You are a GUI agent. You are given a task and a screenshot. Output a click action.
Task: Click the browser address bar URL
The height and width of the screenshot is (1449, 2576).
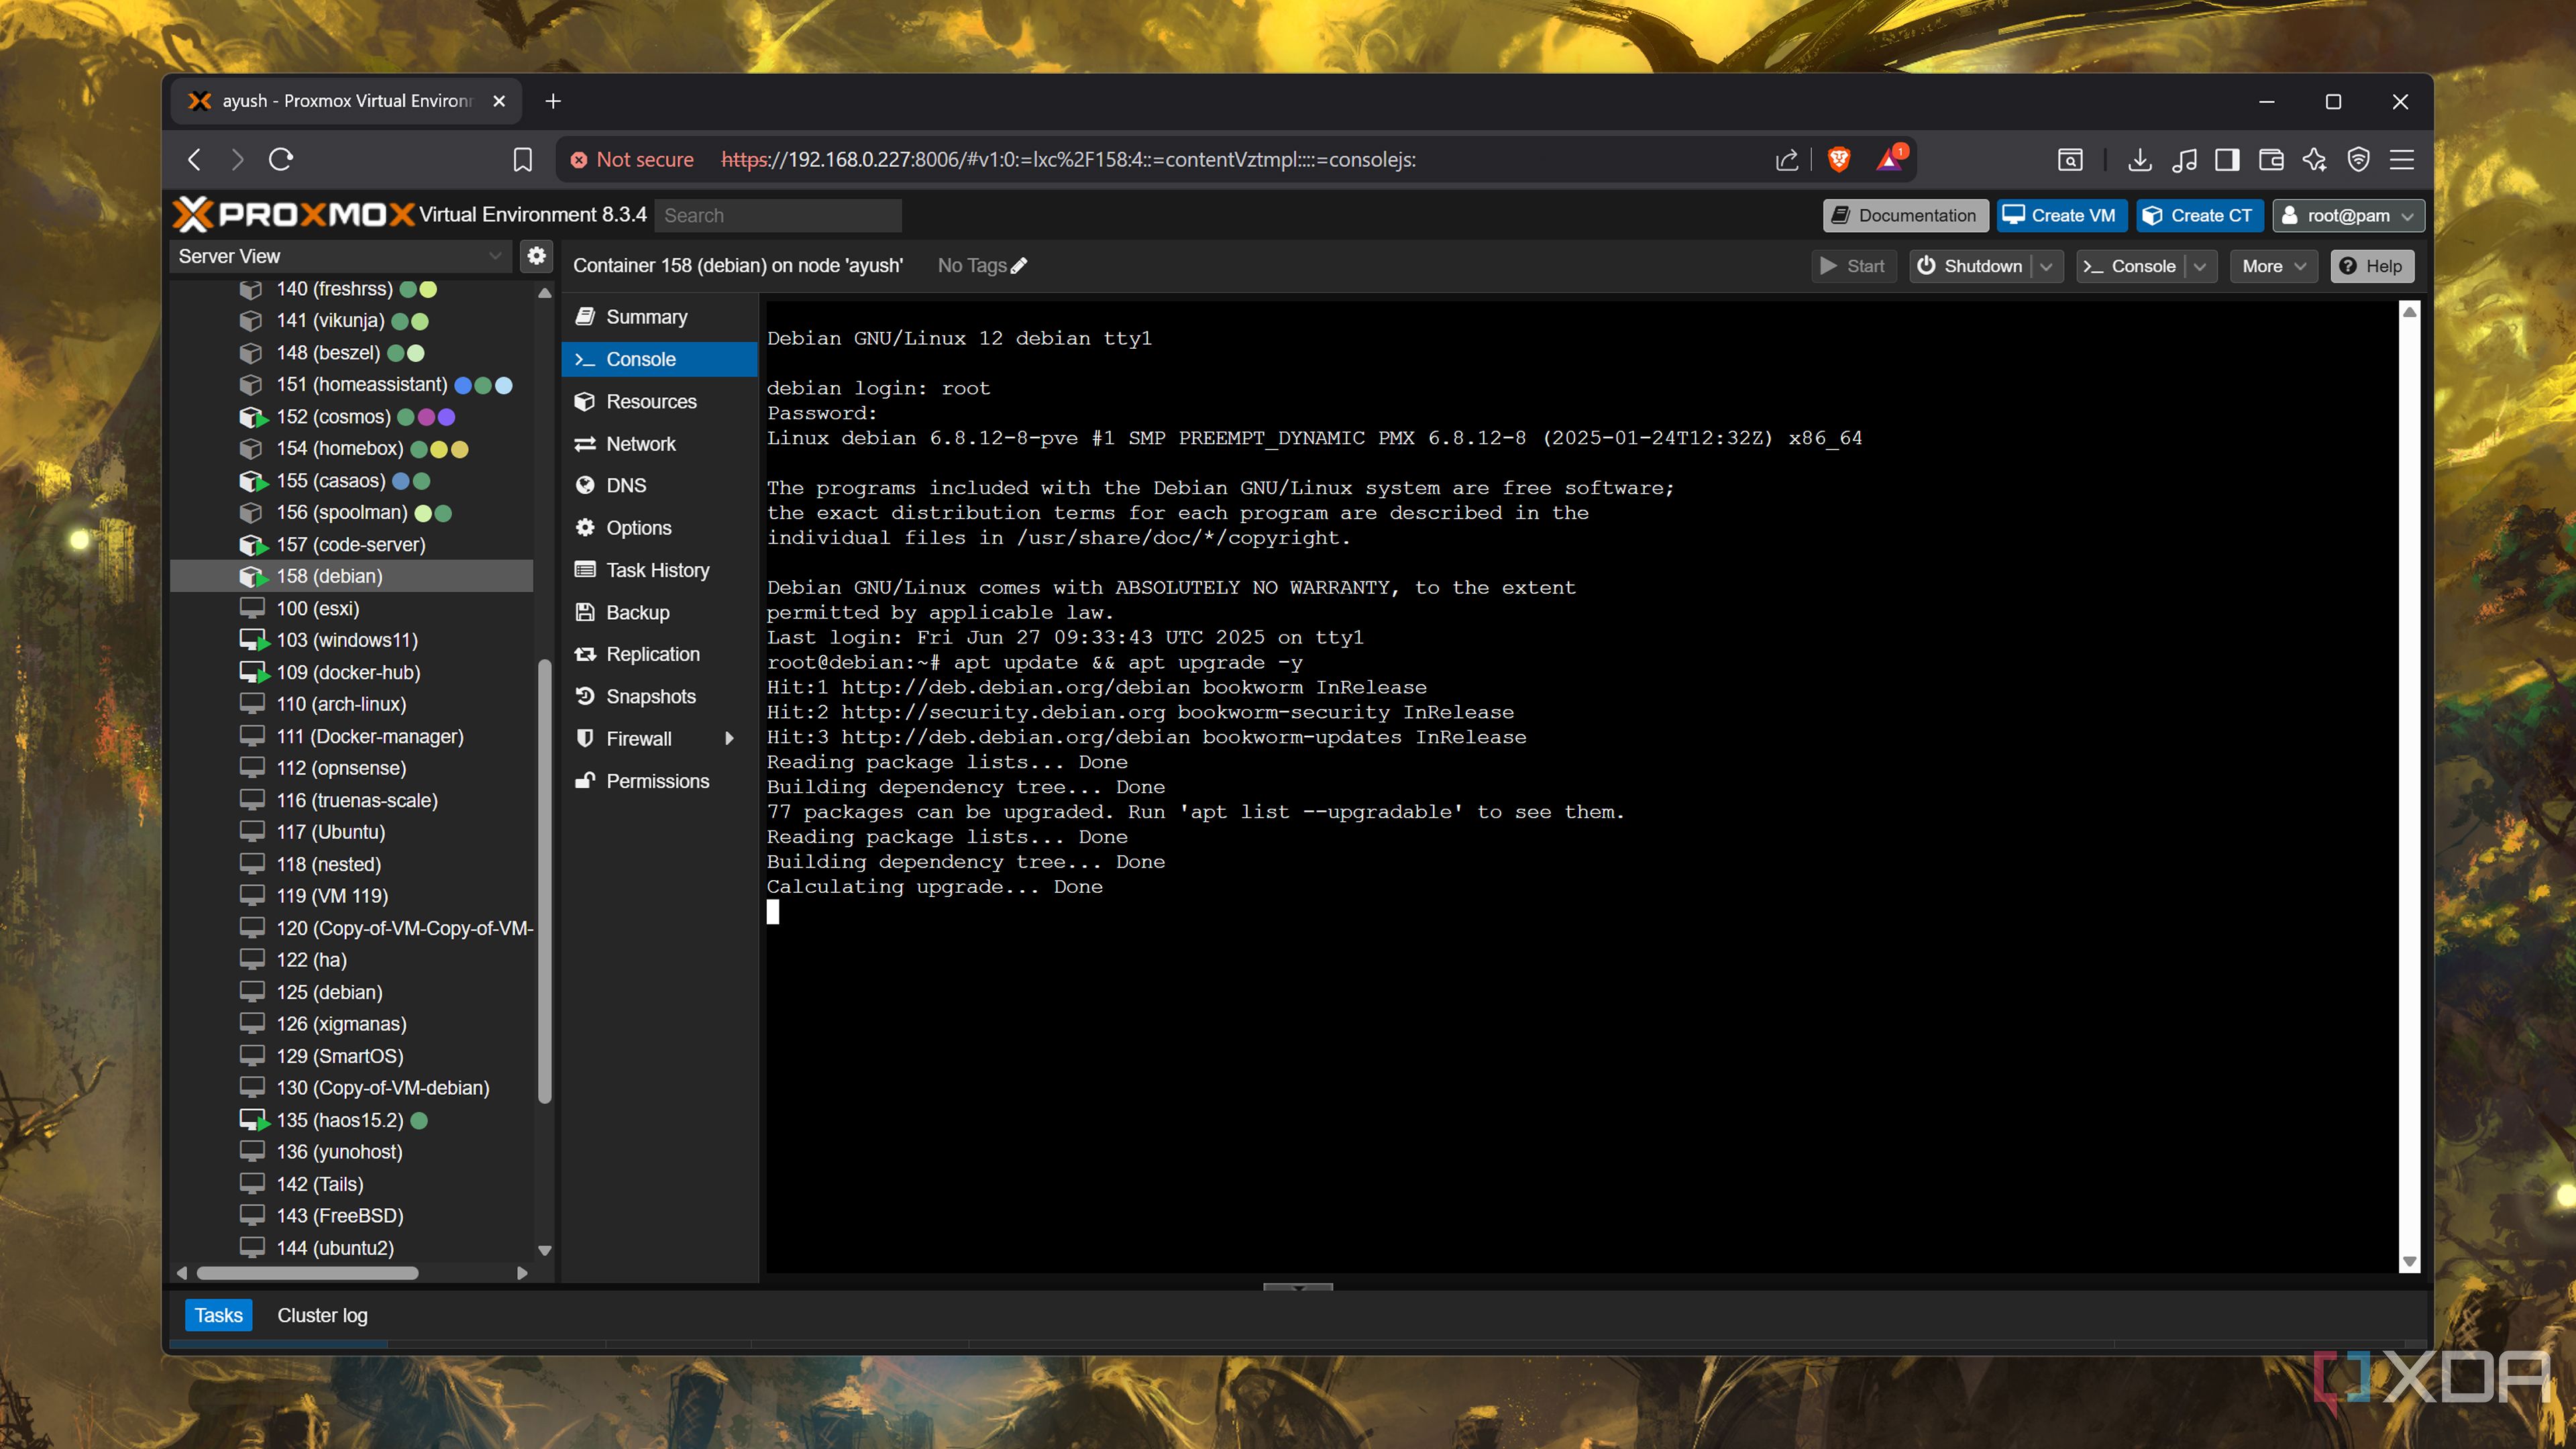tap(1068, 160)
